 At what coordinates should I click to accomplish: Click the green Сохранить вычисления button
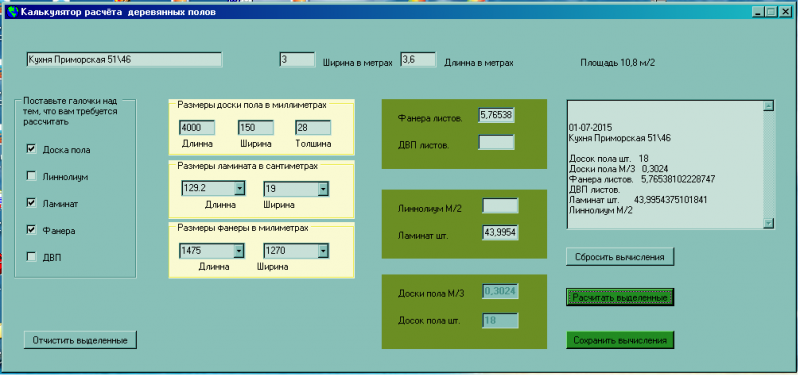click(620, 340)
